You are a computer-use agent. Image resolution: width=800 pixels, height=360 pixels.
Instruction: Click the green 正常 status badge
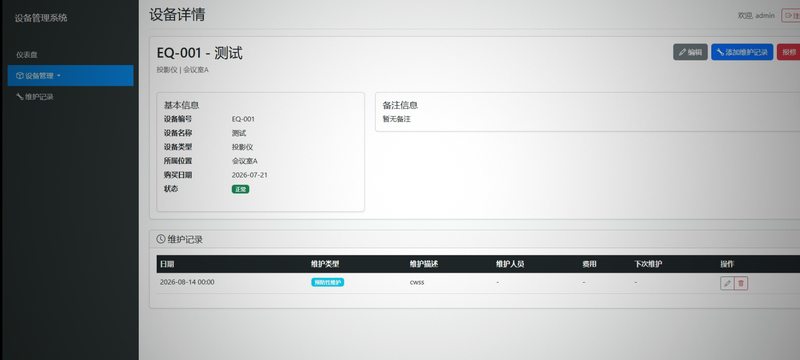coord(240,189)
